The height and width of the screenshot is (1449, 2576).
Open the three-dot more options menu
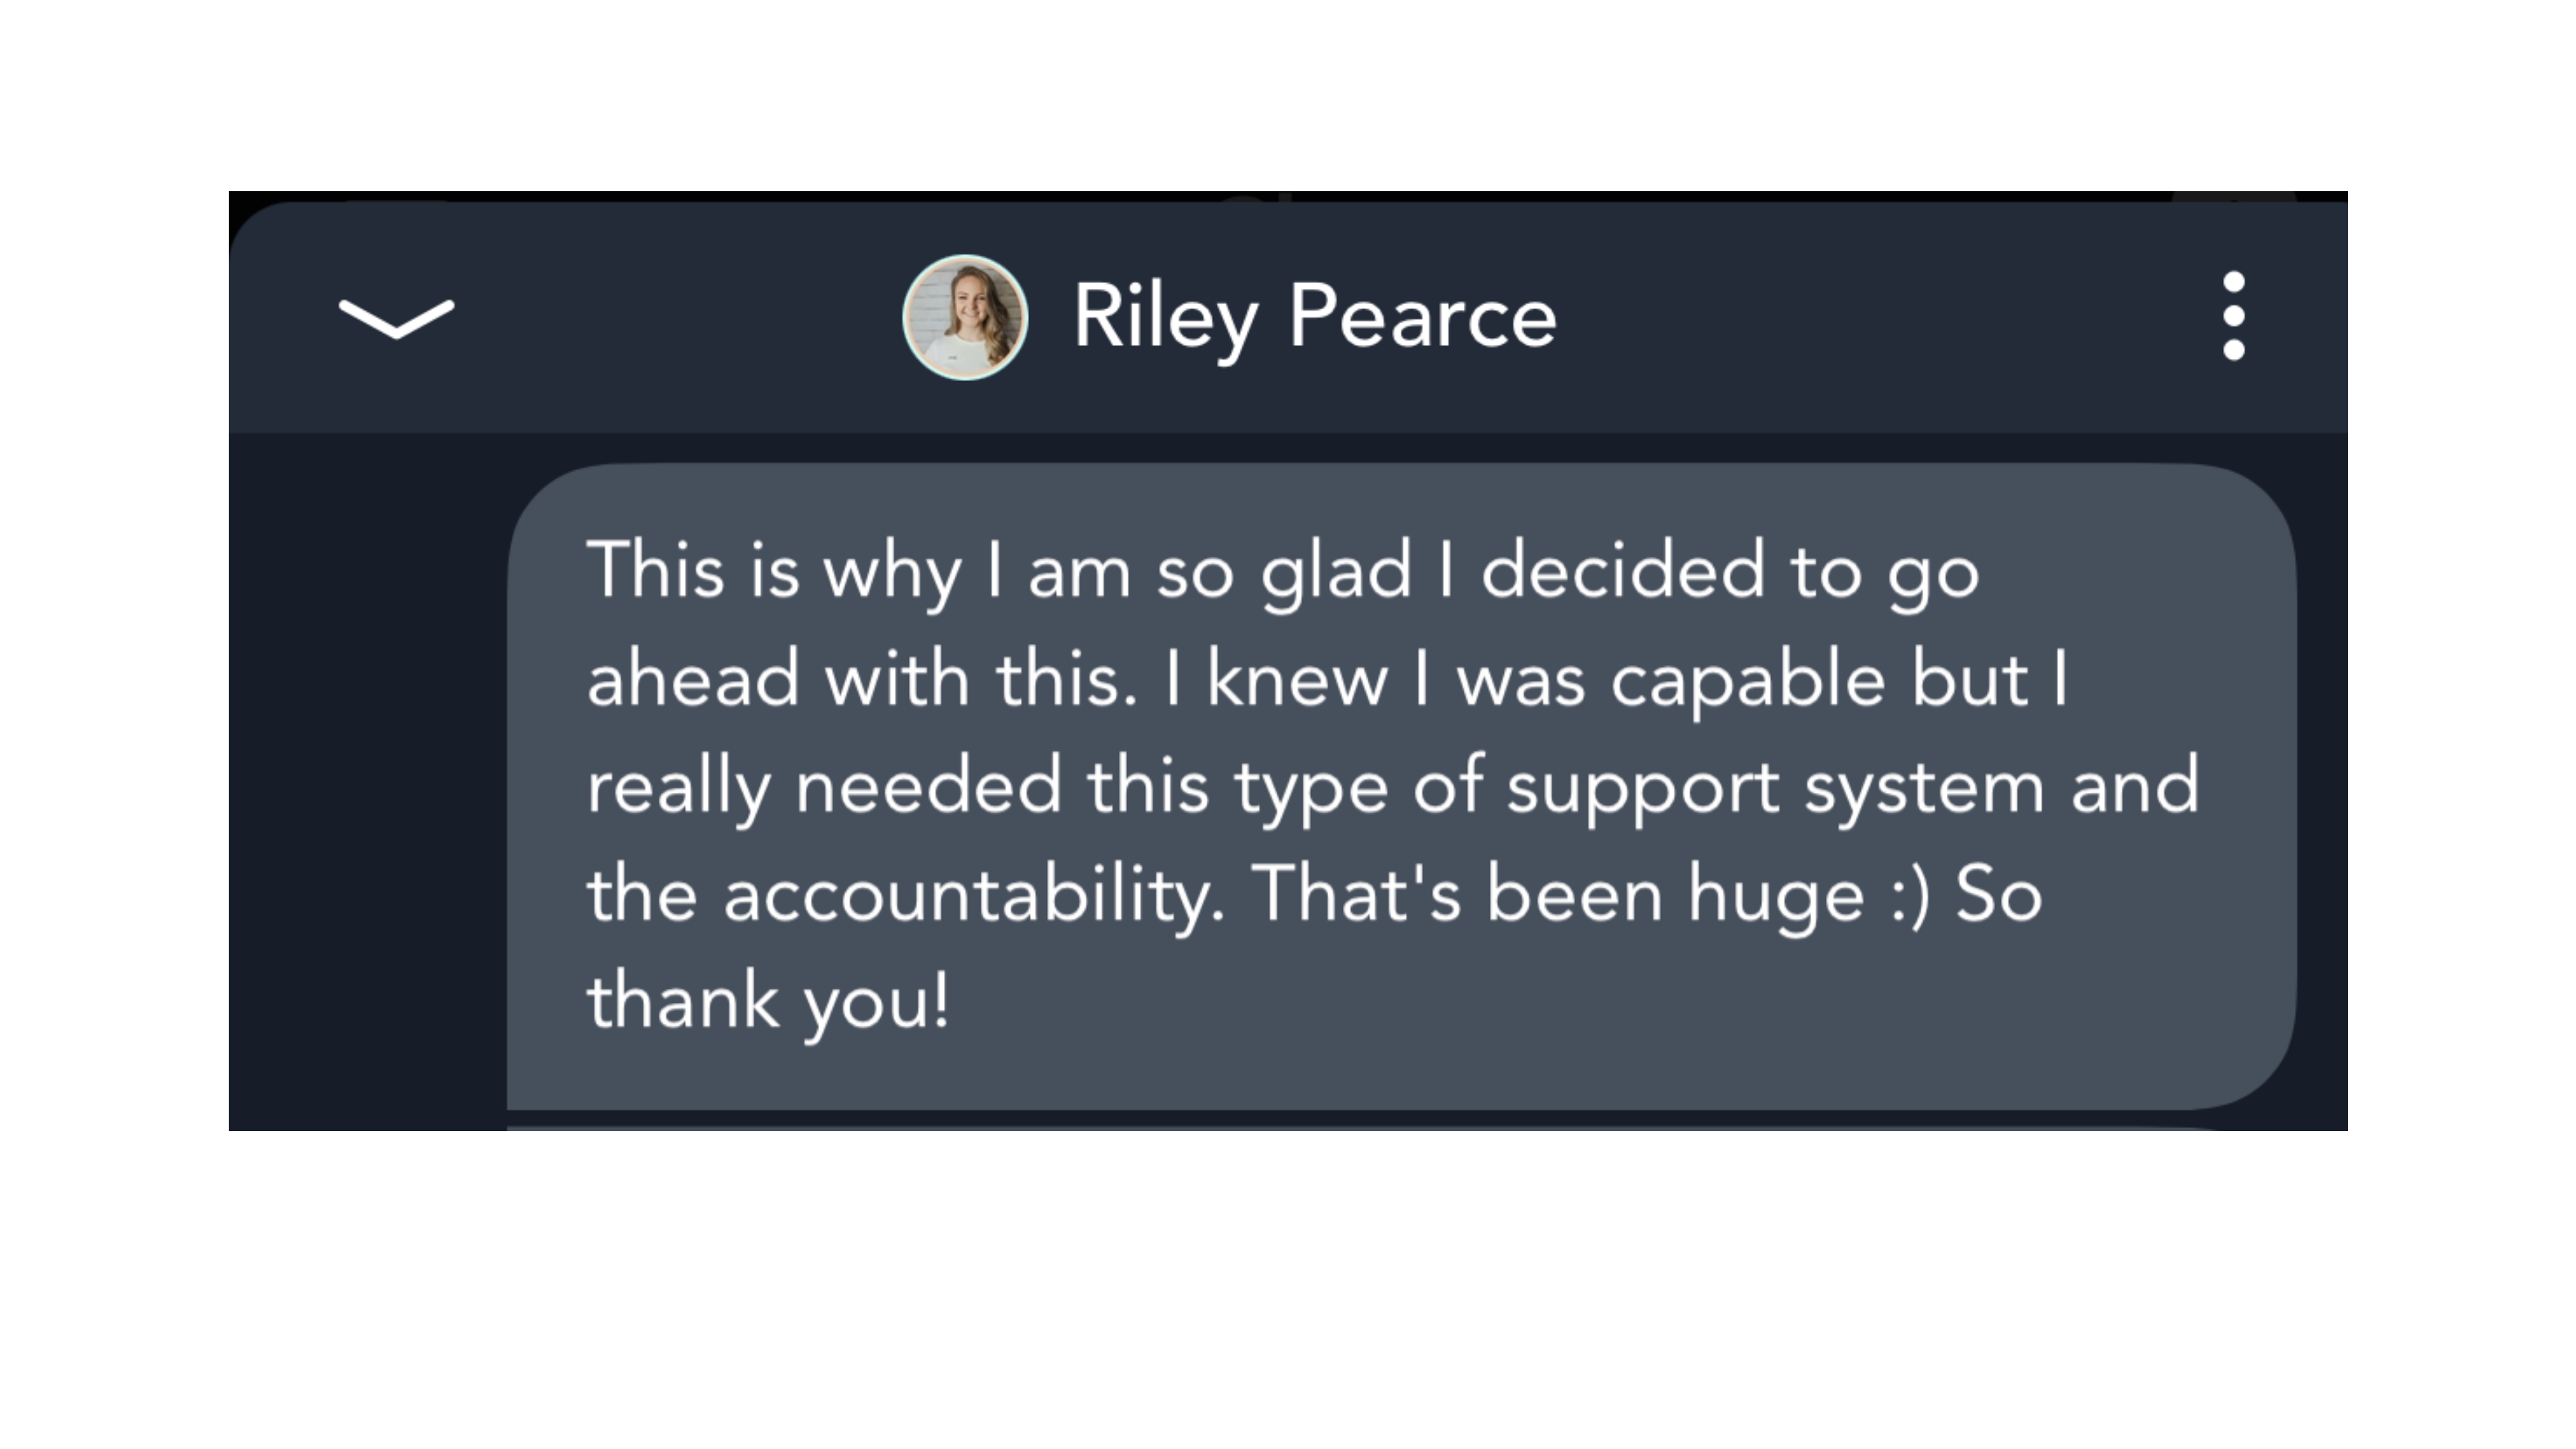[x=2233, y=316]
